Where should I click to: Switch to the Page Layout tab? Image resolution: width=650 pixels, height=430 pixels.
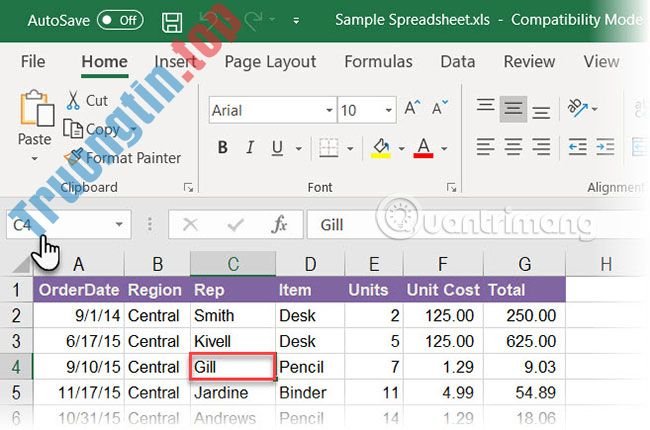pos(270,62)
